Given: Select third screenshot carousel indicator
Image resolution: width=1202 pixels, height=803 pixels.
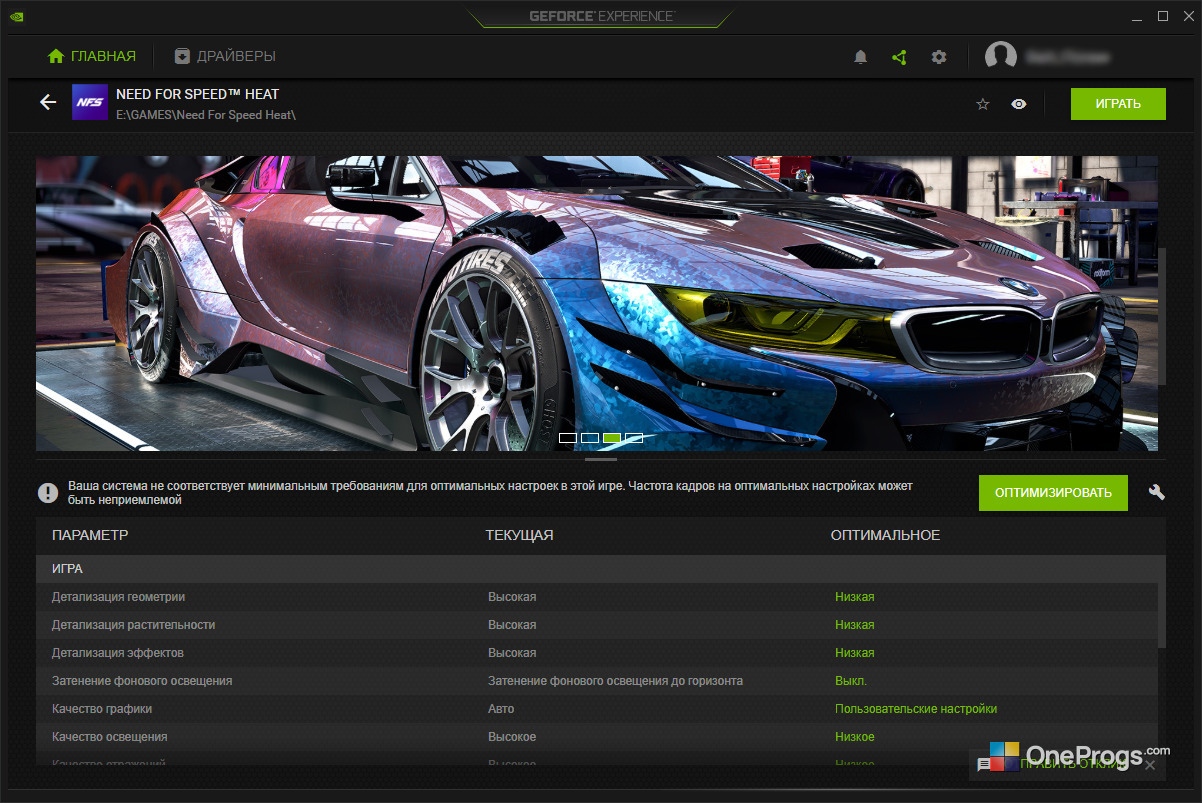Looking at the screenshot, I should (x=612, y=438).
